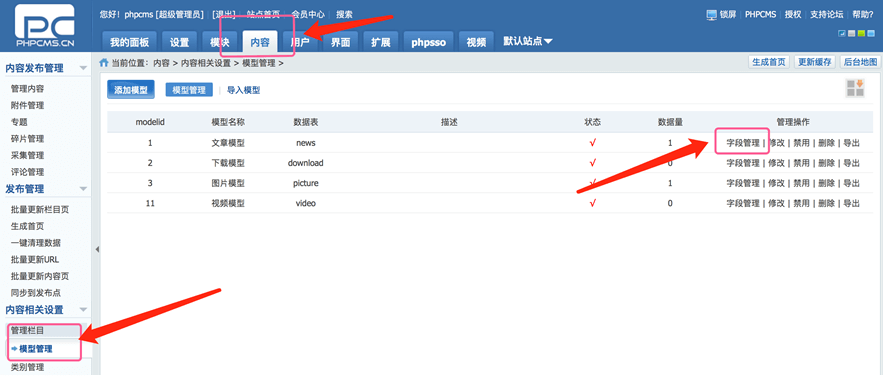Collapse the 内容发布管理 sidebar section

click(x=83, y=69)
